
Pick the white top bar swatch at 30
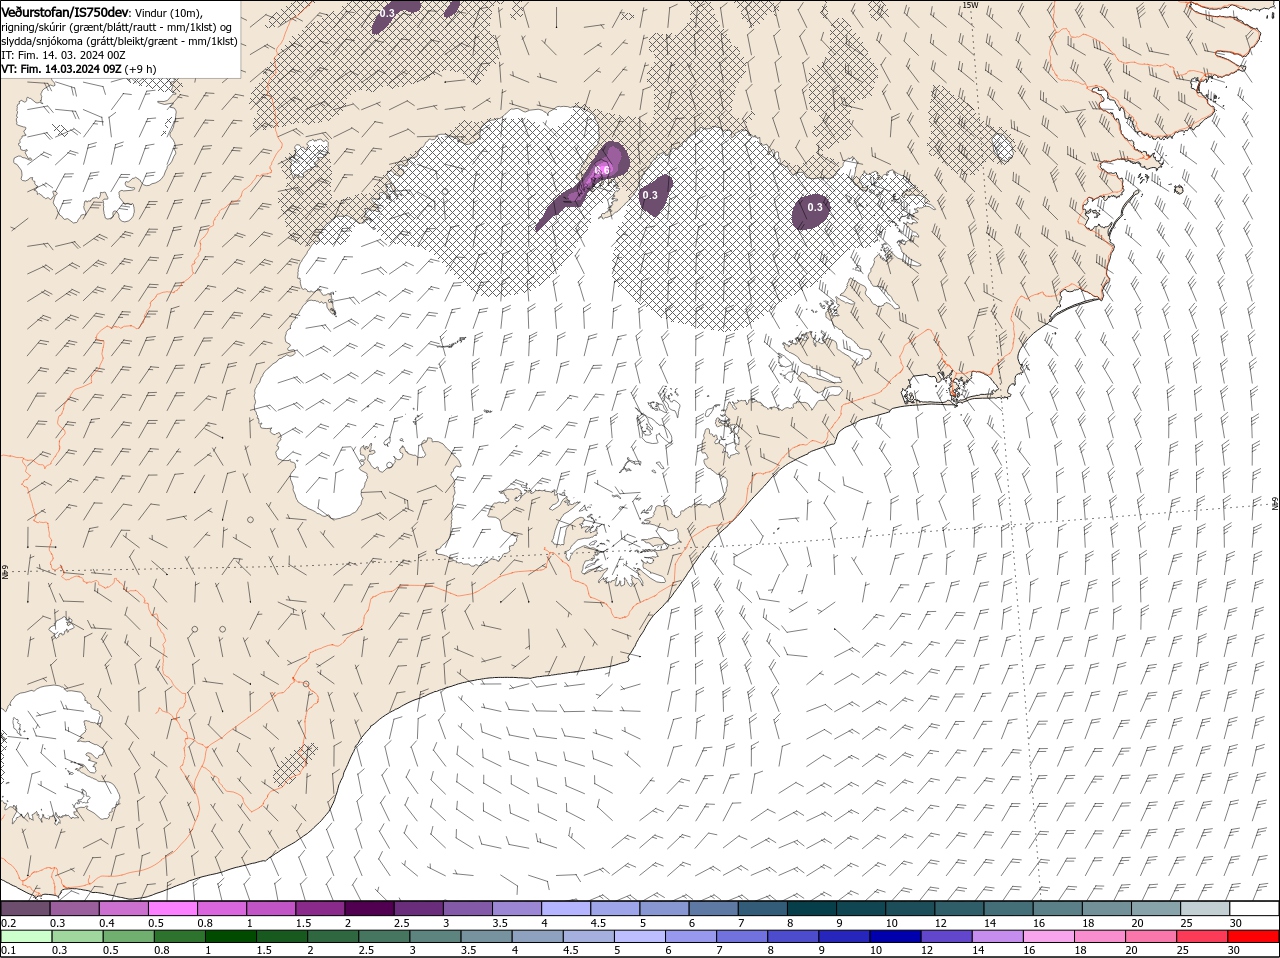click(1254, 908)
